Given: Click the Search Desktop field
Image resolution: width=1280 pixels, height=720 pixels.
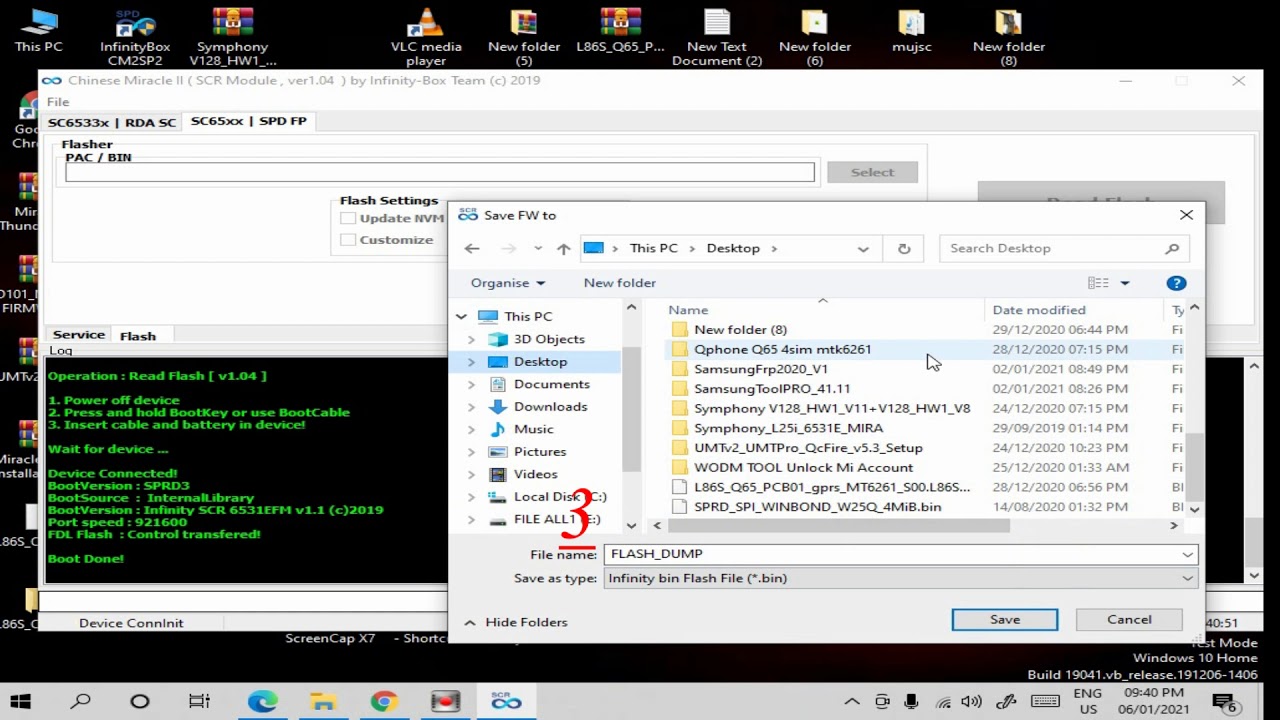Looking at the screenshot, I should pyautogui.click(x=1053, y=248).
